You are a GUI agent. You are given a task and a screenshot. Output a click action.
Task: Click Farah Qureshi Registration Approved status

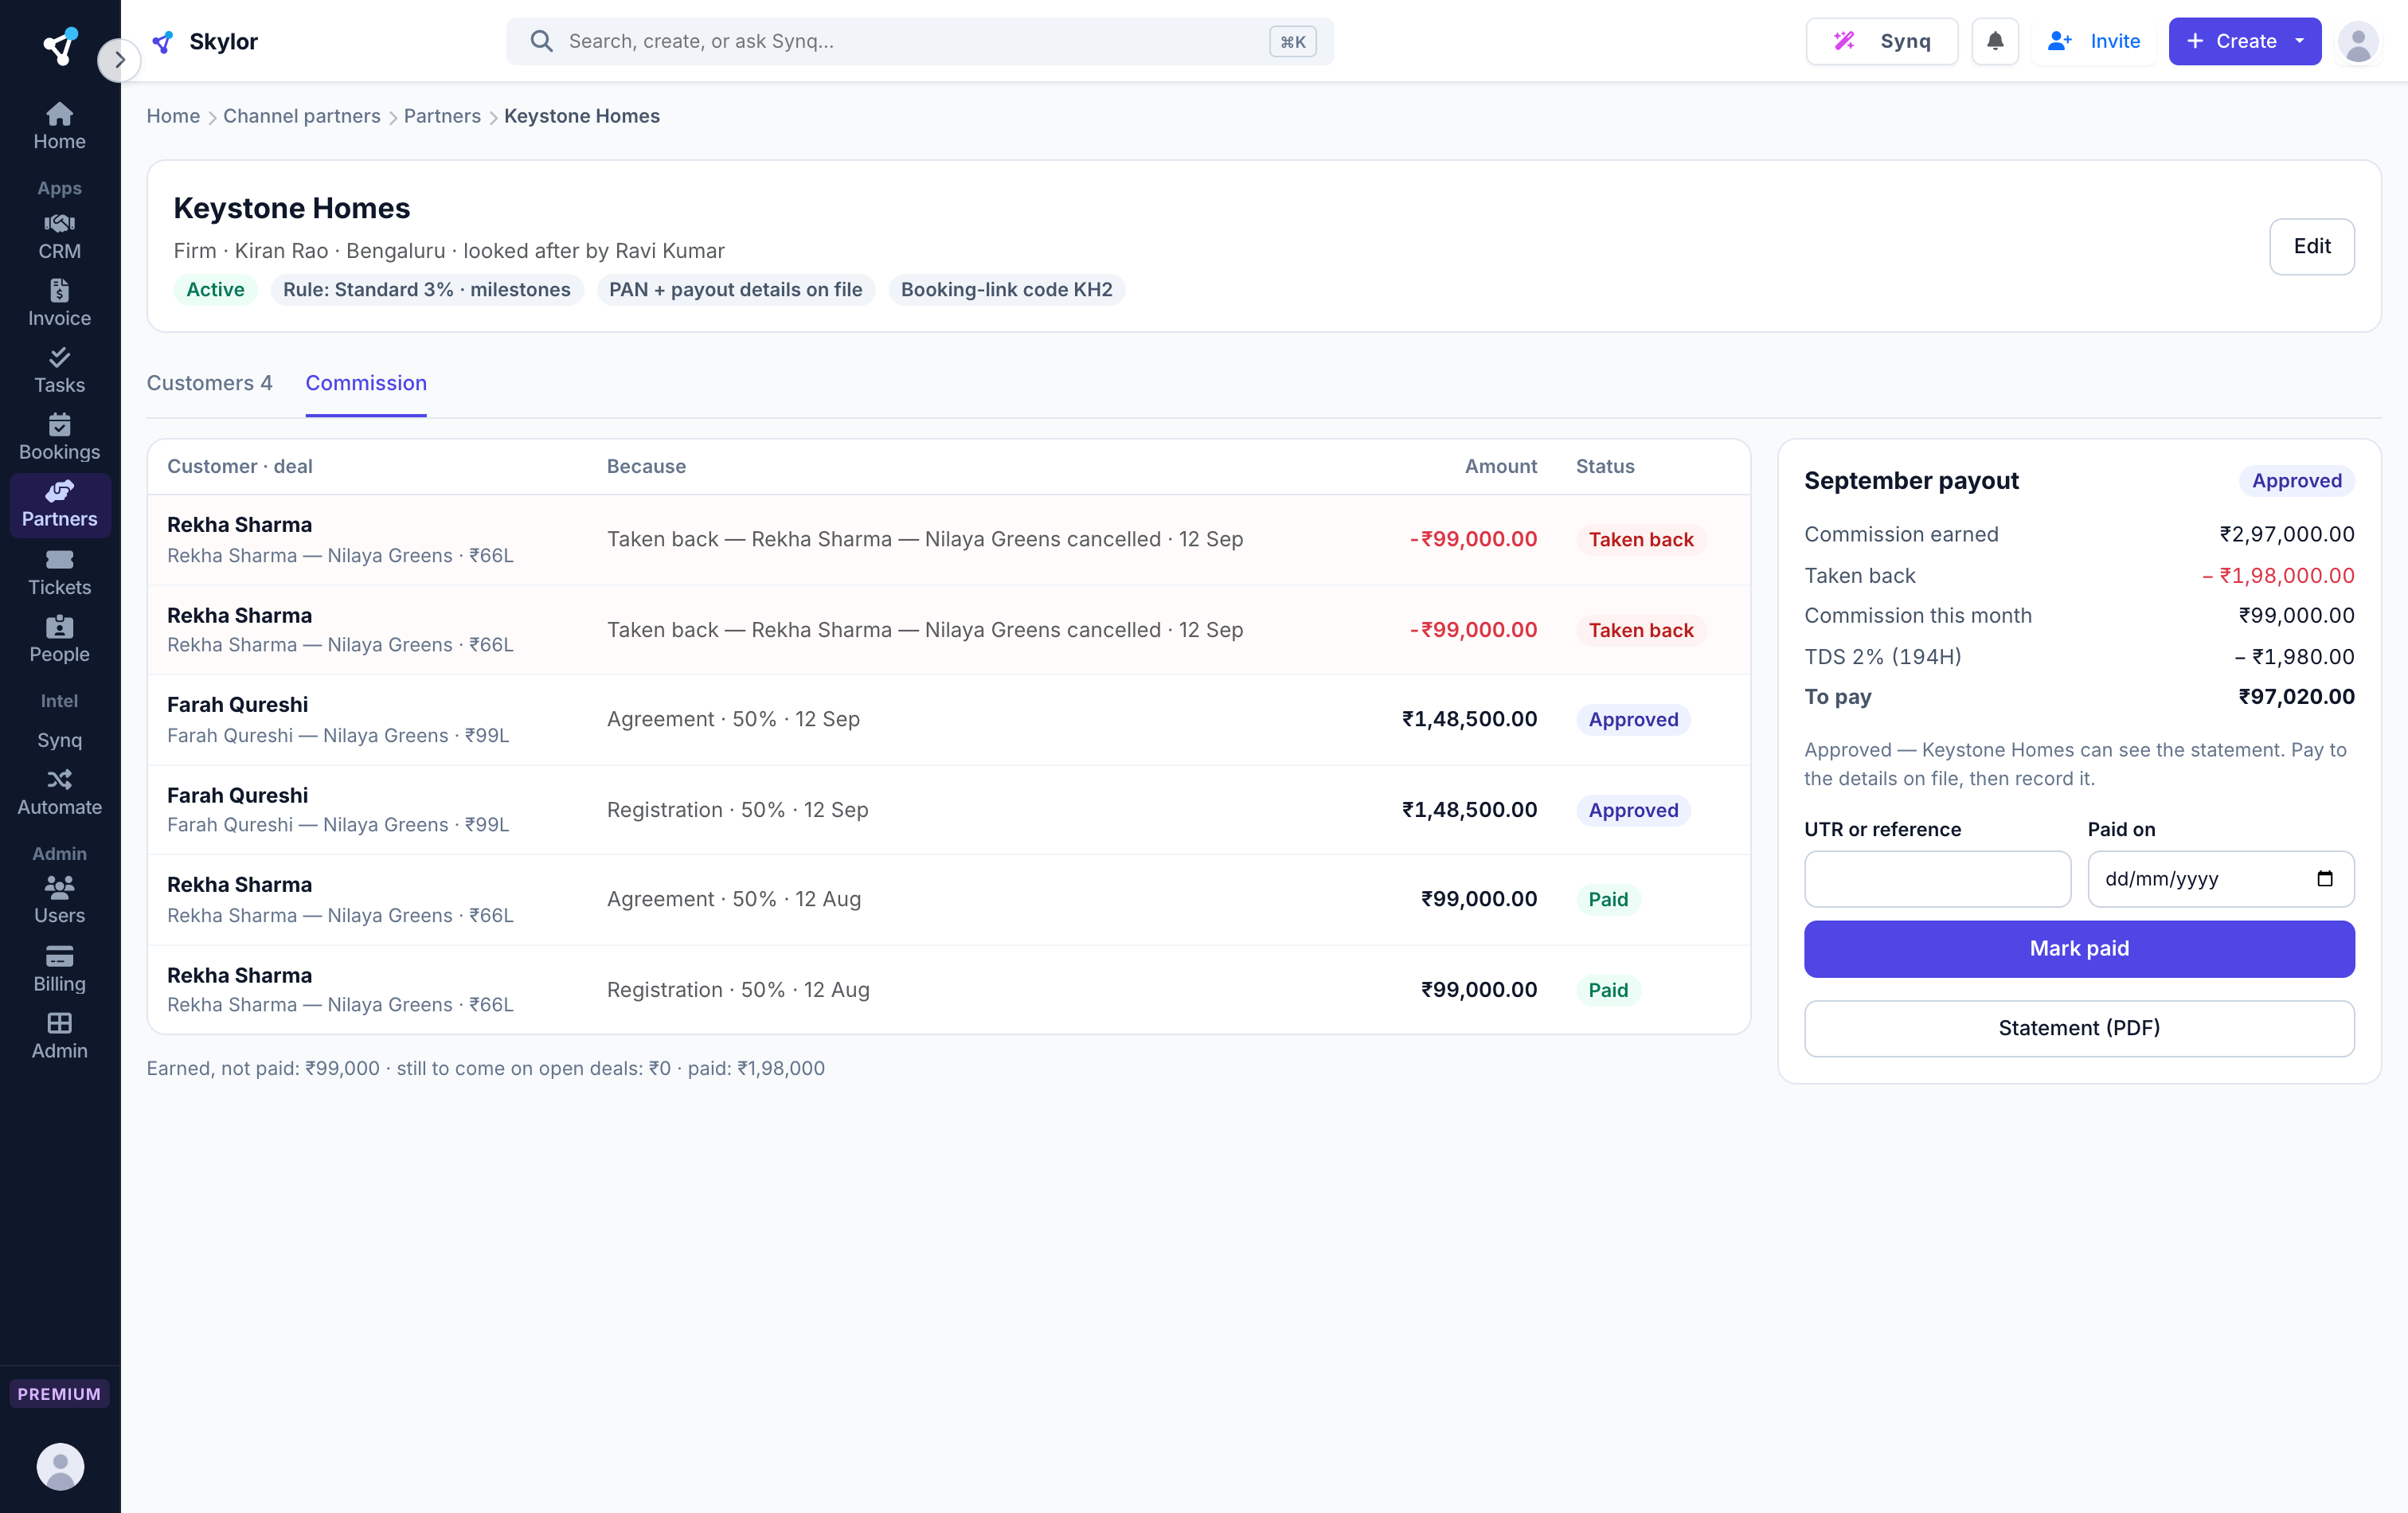click(x=1632, y=810)
